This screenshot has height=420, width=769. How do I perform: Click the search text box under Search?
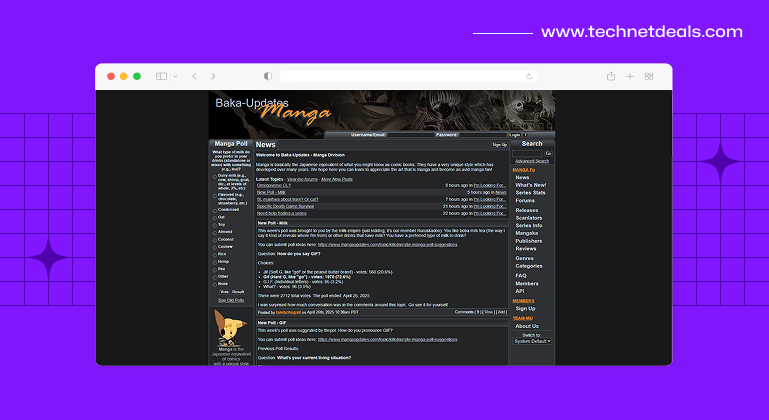click(x=528, y=154)
